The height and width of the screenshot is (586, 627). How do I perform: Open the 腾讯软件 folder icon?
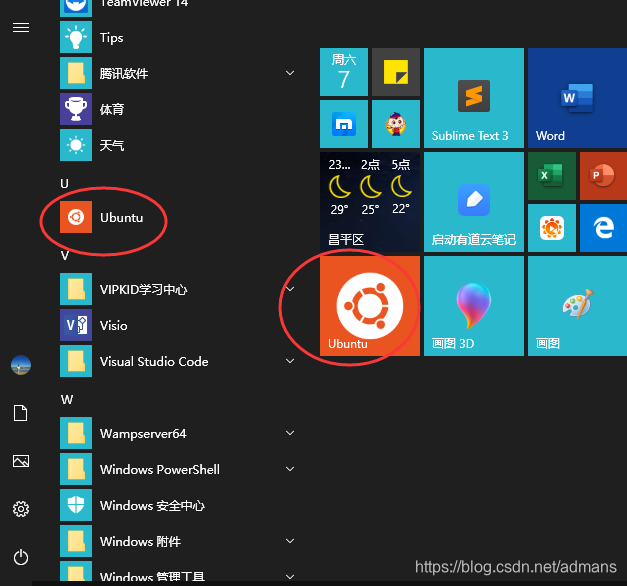(x=76, y=73)
